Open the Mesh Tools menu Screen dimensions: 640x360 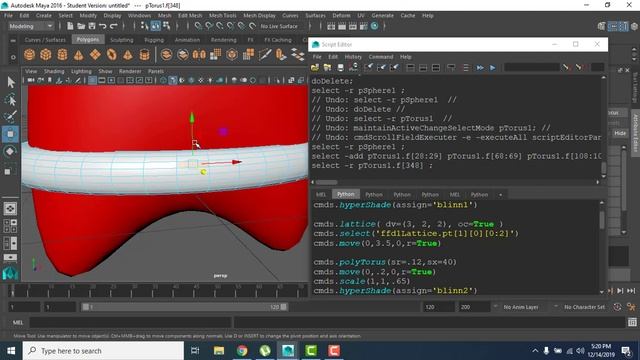point(222,16)
